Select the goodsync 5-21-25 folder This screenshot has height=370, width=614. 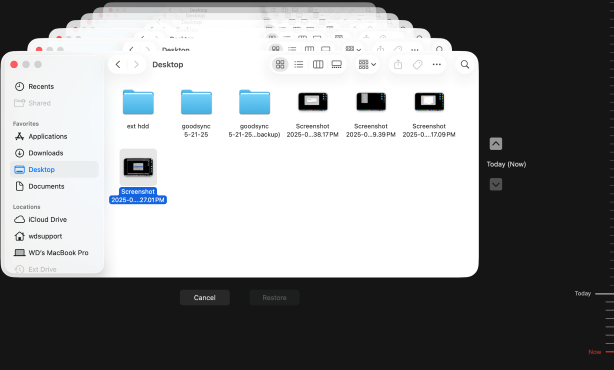[x=196, y=102]
